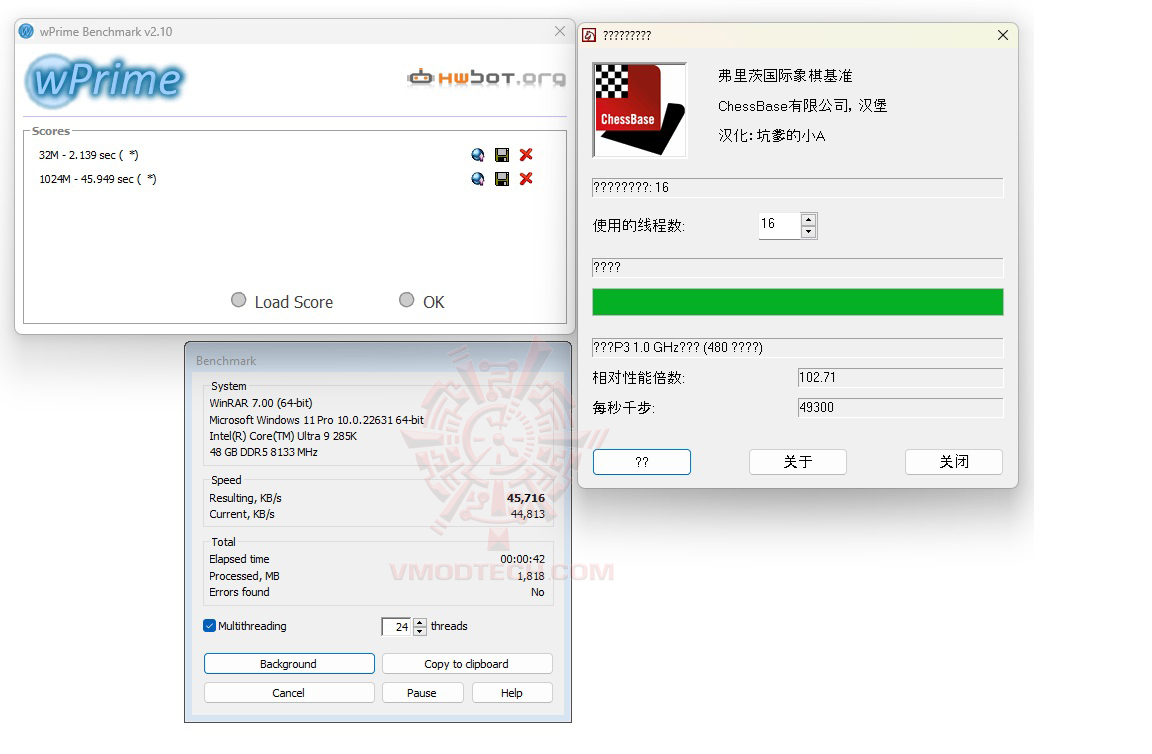Delete the 32M score red X
The image size is (1152, 754).
pos(526,155)
